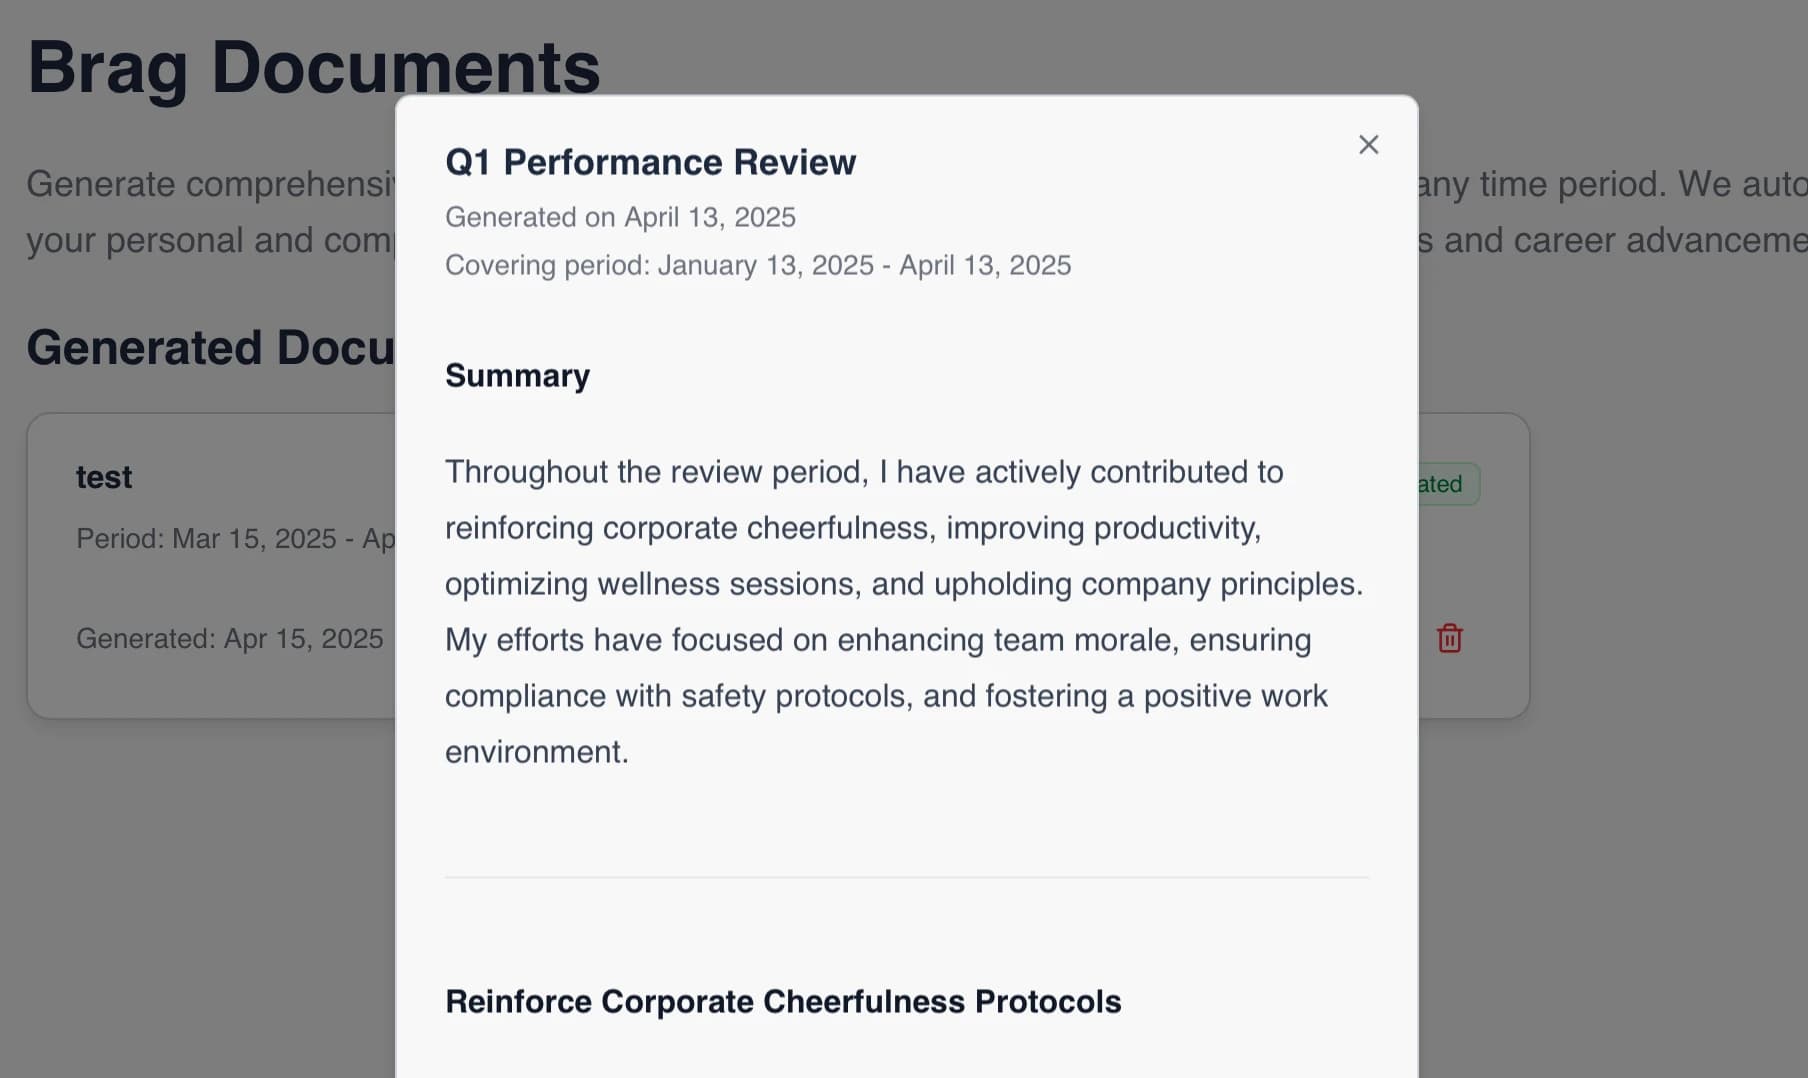Image resolution: width=1808 pixels, height=1078 pixels.
Task: Click the "Generate comprehensi" description text
Action: (210, 184)
